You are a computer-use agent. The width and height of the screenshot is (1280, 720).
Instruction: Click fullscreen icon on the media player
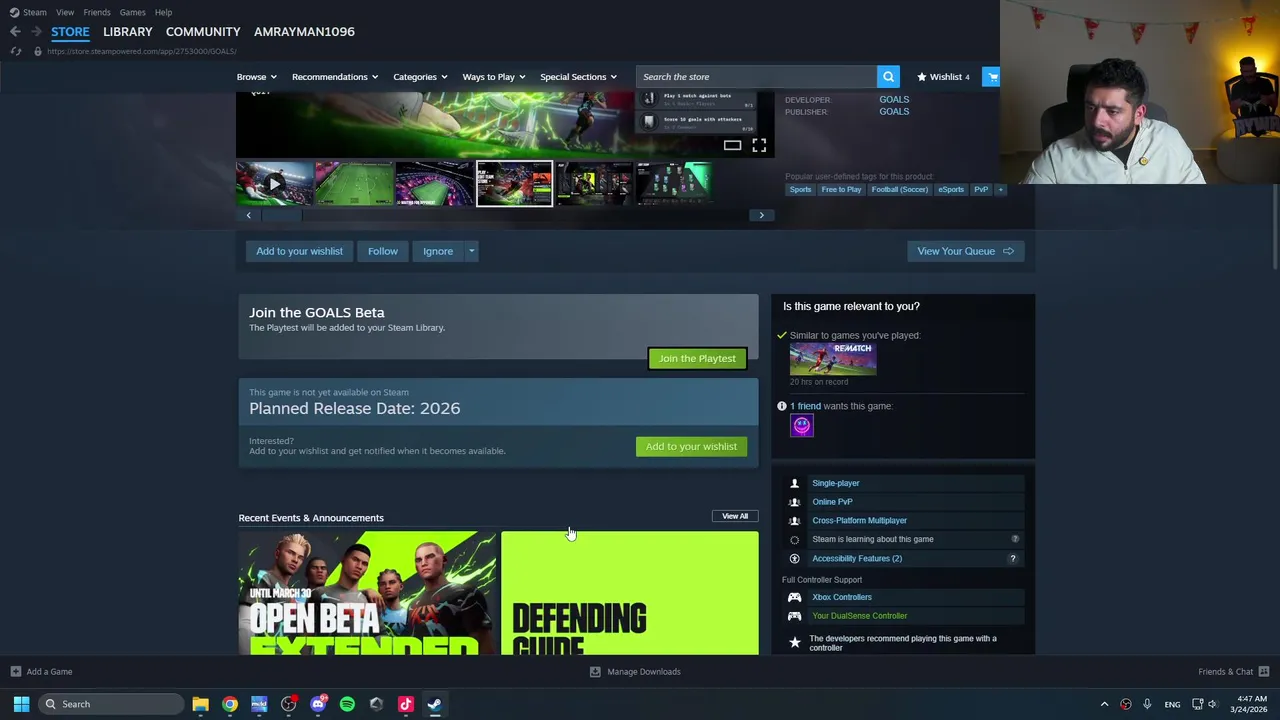pyautogui.click(x=759, y=146)
